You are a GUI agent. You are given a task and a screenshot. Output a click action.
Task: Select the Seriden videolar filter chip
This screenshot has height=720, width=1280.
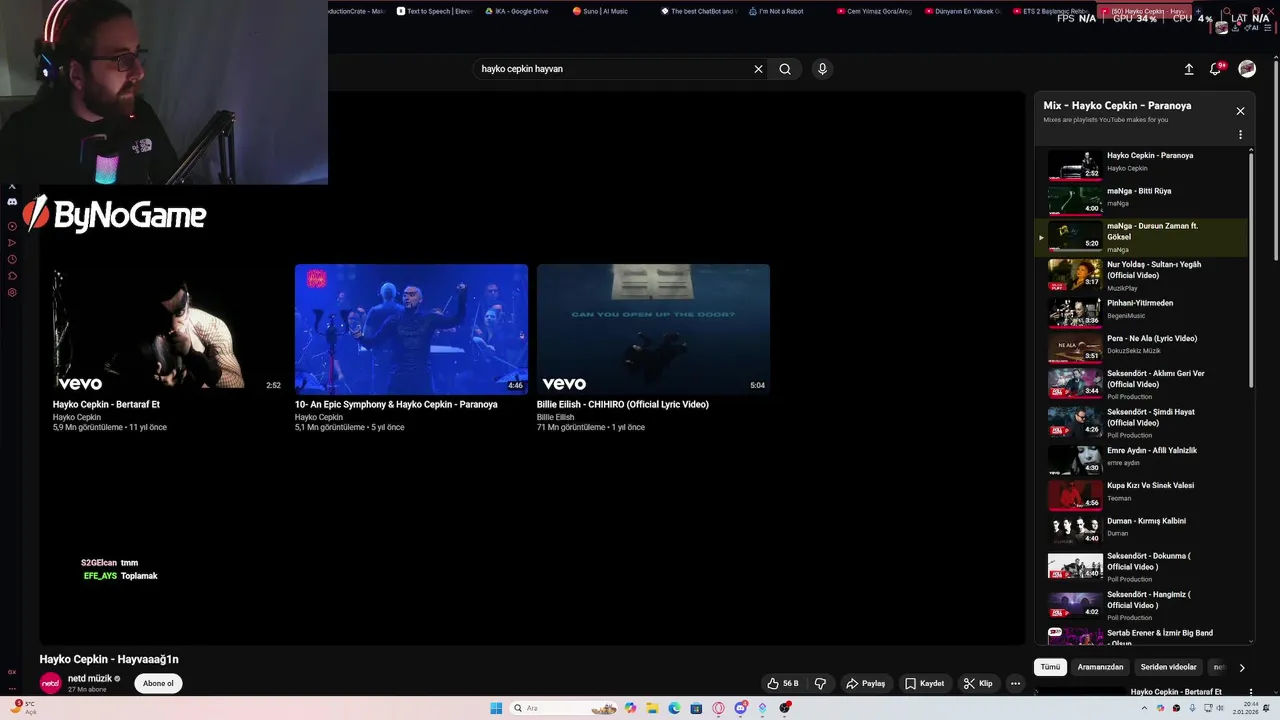click(1168, 667)
